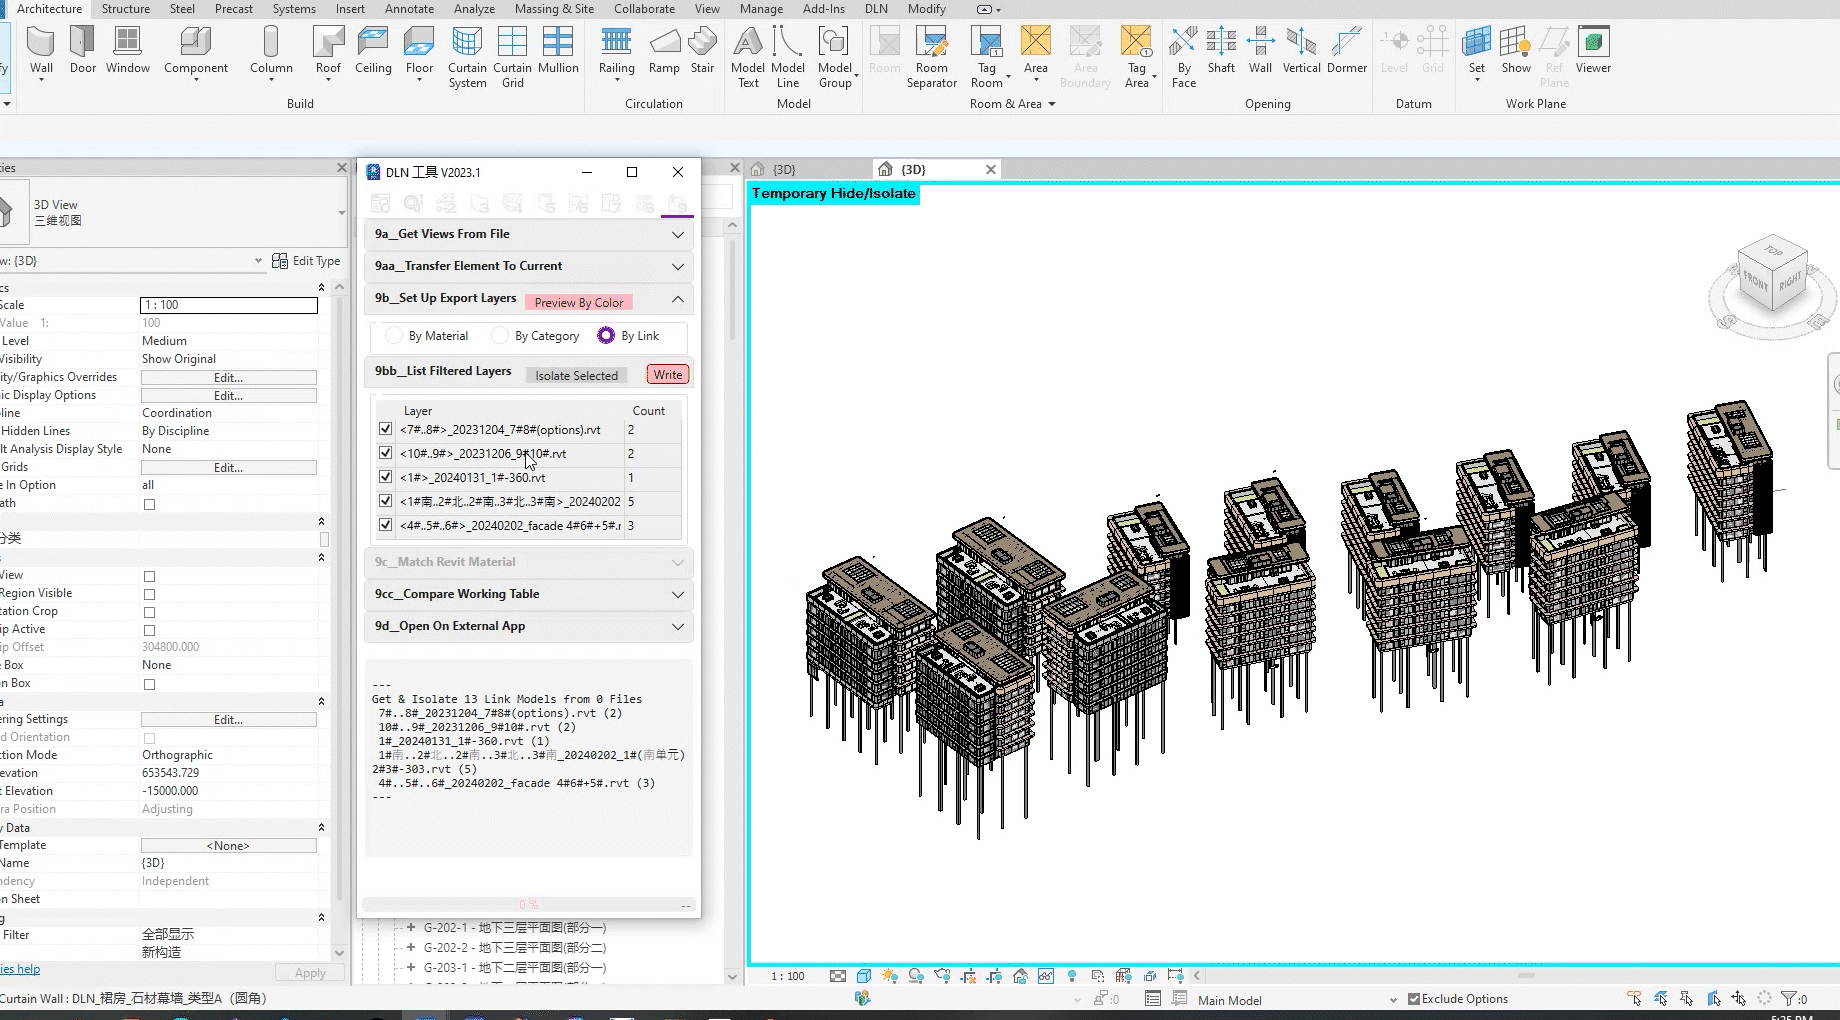1840x1020 pixels.
Task: Uncheck the 1# 20240131 1#-360.rvt layer
Action: [385, 477]
